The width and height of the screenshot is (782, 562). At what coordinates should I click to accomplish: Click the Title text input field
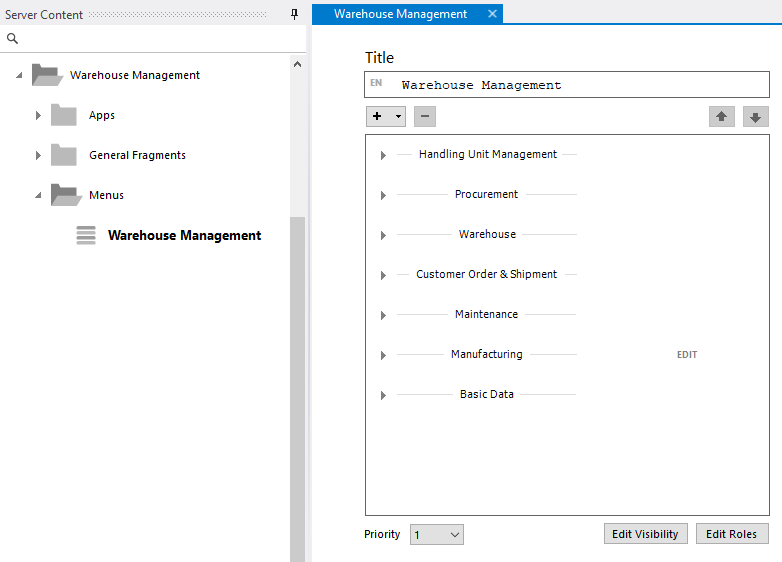point(580,85)
